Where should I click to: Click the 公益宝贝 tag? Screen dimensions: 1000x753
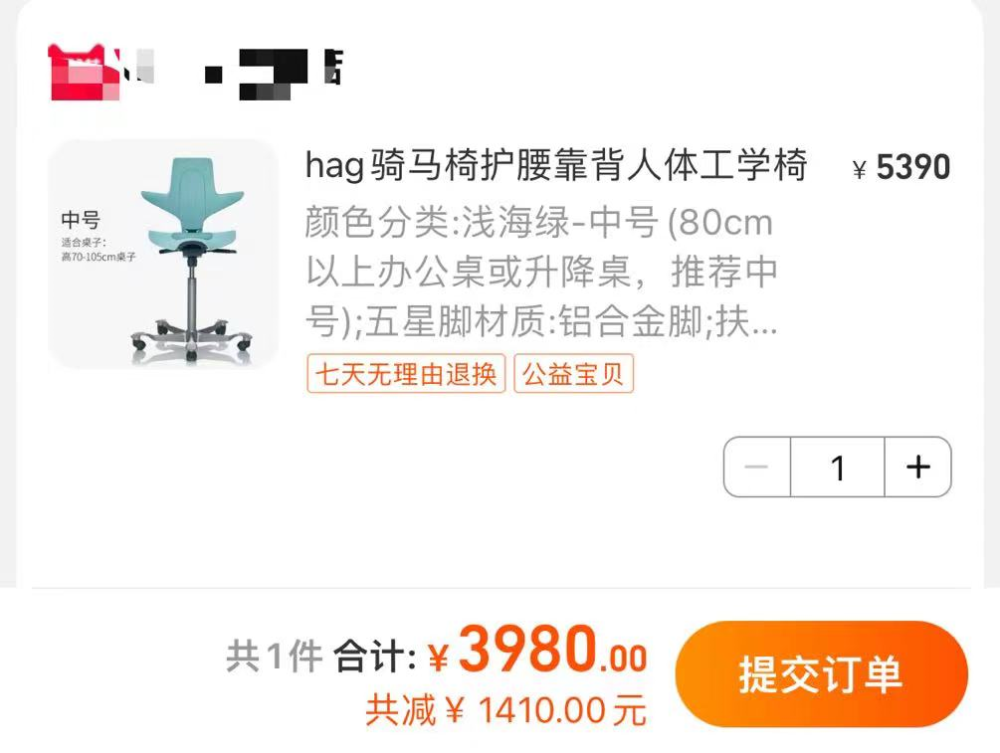point(573,374)
